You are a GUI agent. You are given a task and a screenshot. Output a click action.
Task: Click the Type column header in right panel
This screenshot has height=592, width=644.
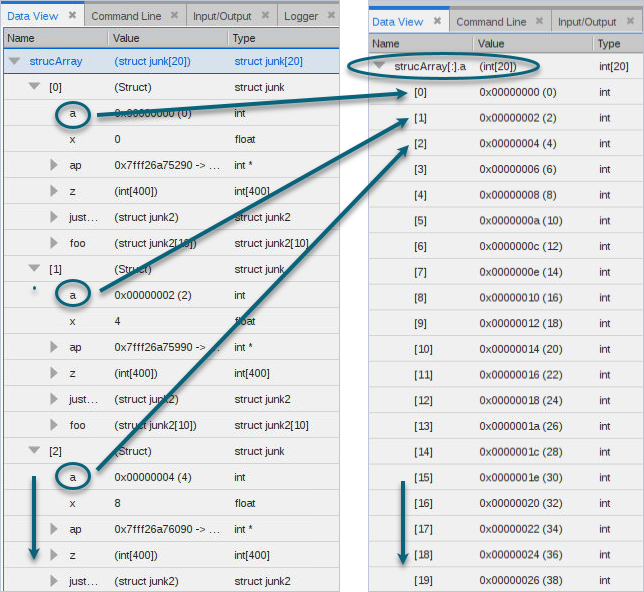[x=608, y=44]
